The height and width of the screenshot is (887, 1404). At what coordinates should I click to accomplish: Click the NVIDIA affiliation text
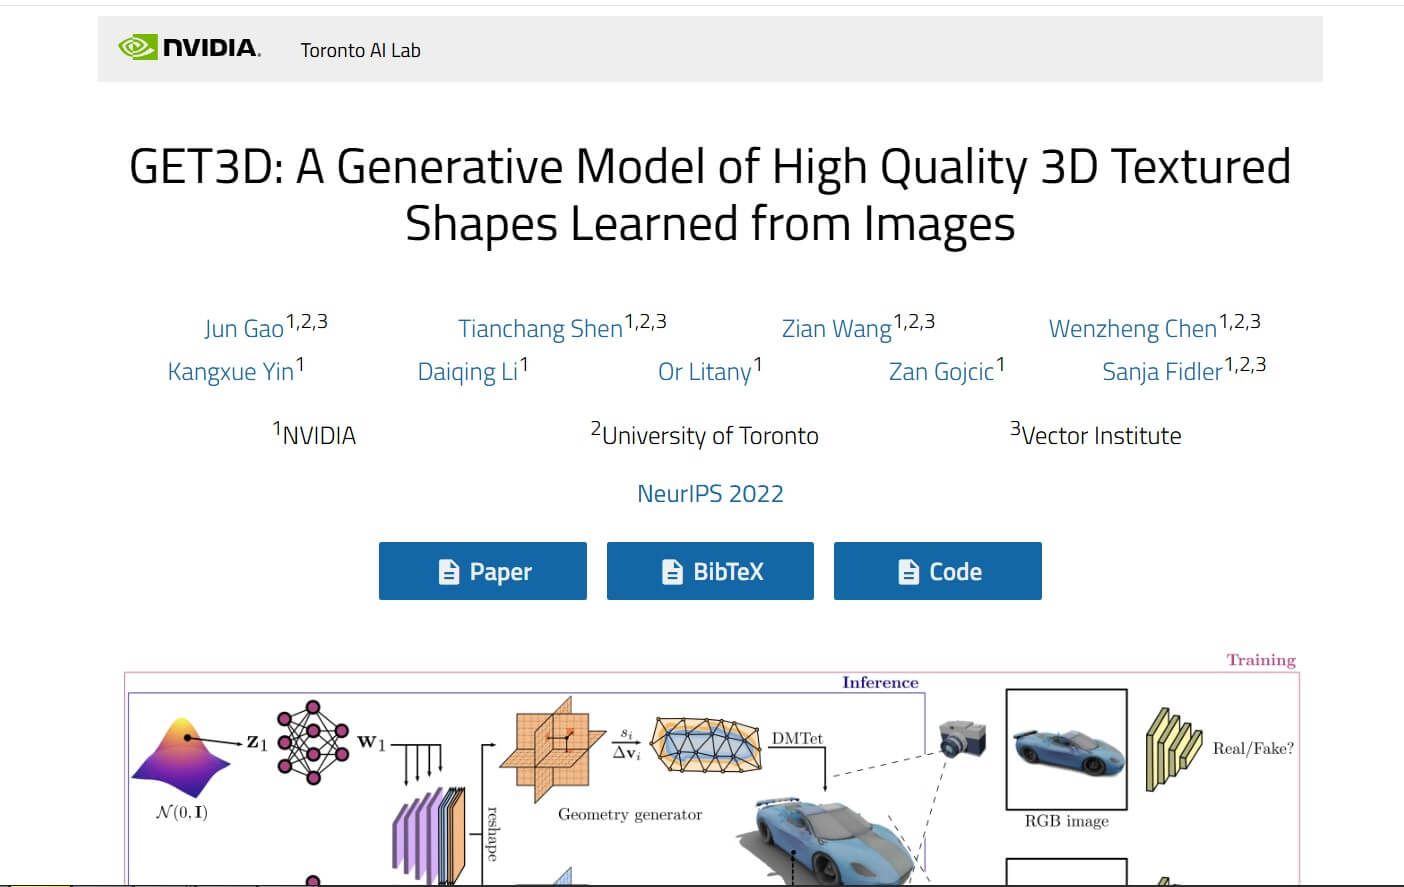[x=314, y=434]
